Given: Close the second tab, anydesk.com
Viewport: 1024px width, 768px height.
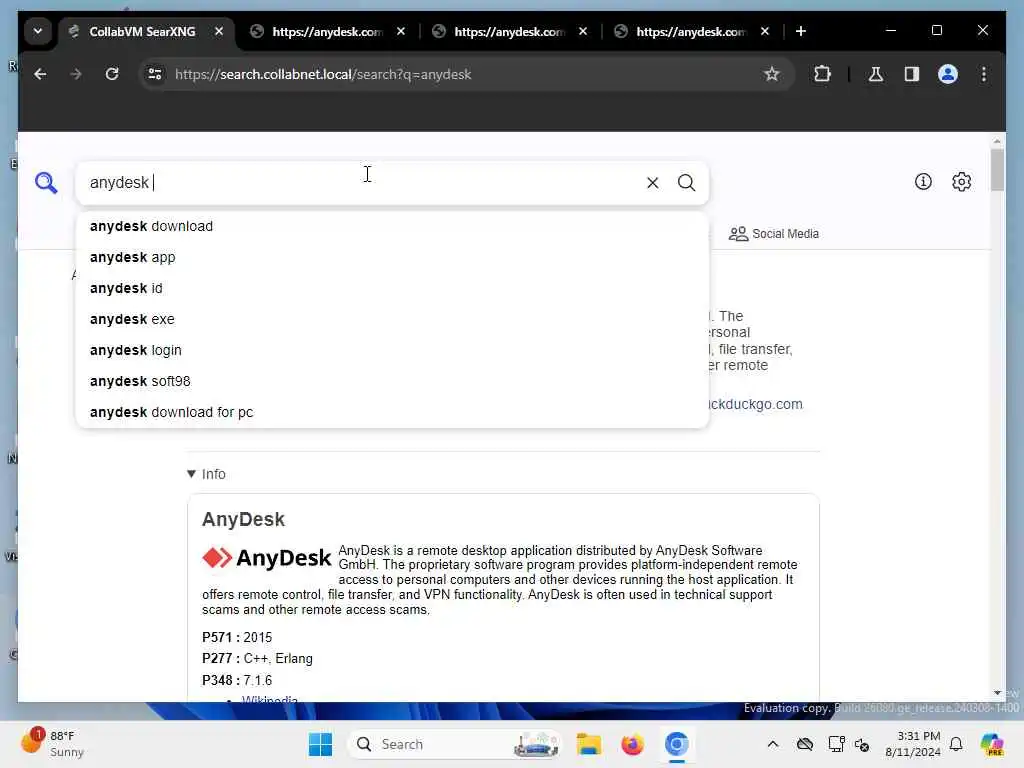Looking at the screenshot, I should click(401, 31).
